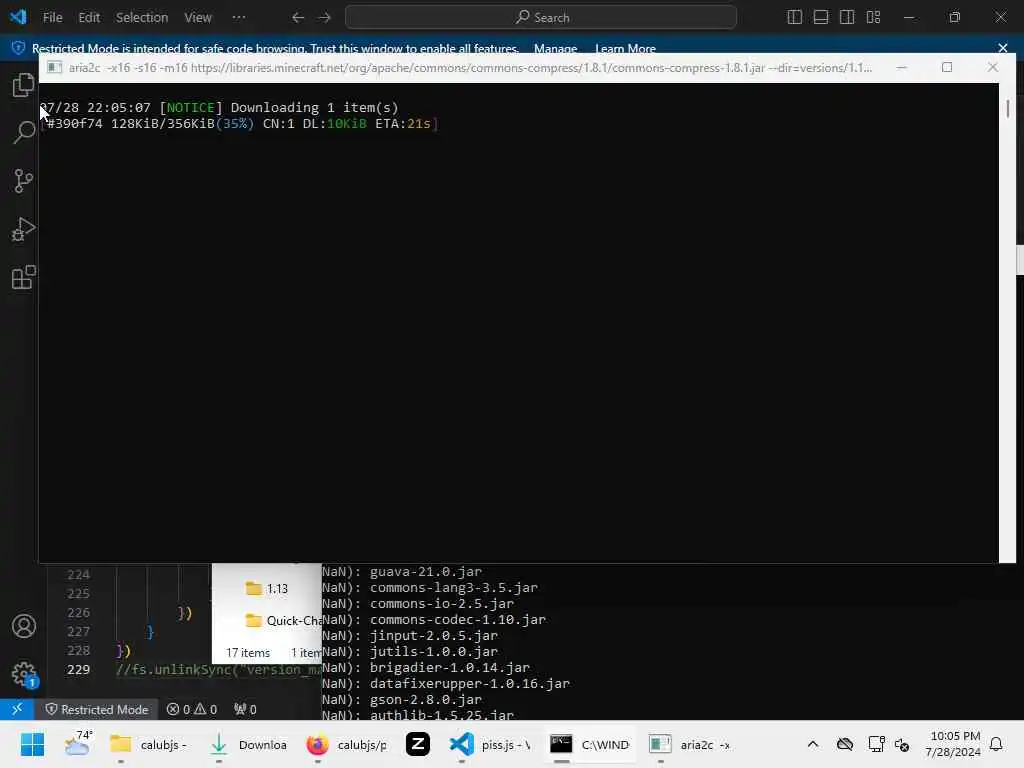The width and height of the screenshot is (1024, 768).
Task: Open the View menu
Action: [x=197, y=18]
